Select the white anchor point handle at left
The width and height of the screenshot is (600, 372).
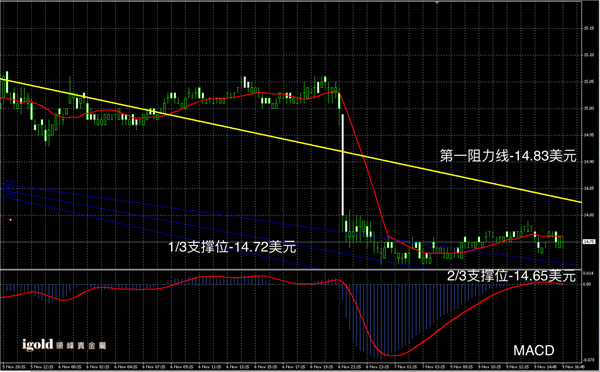click(10, 220)
